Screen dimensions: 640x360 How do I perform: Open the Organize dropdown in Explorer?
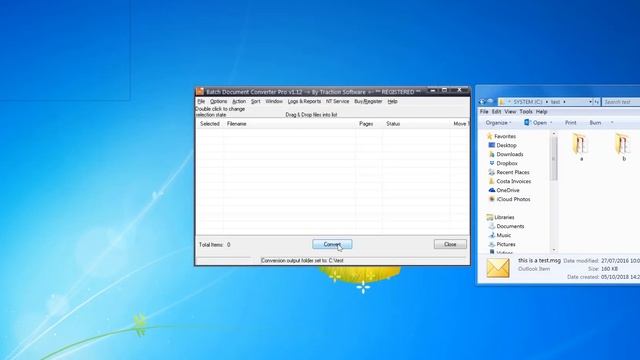498,122
